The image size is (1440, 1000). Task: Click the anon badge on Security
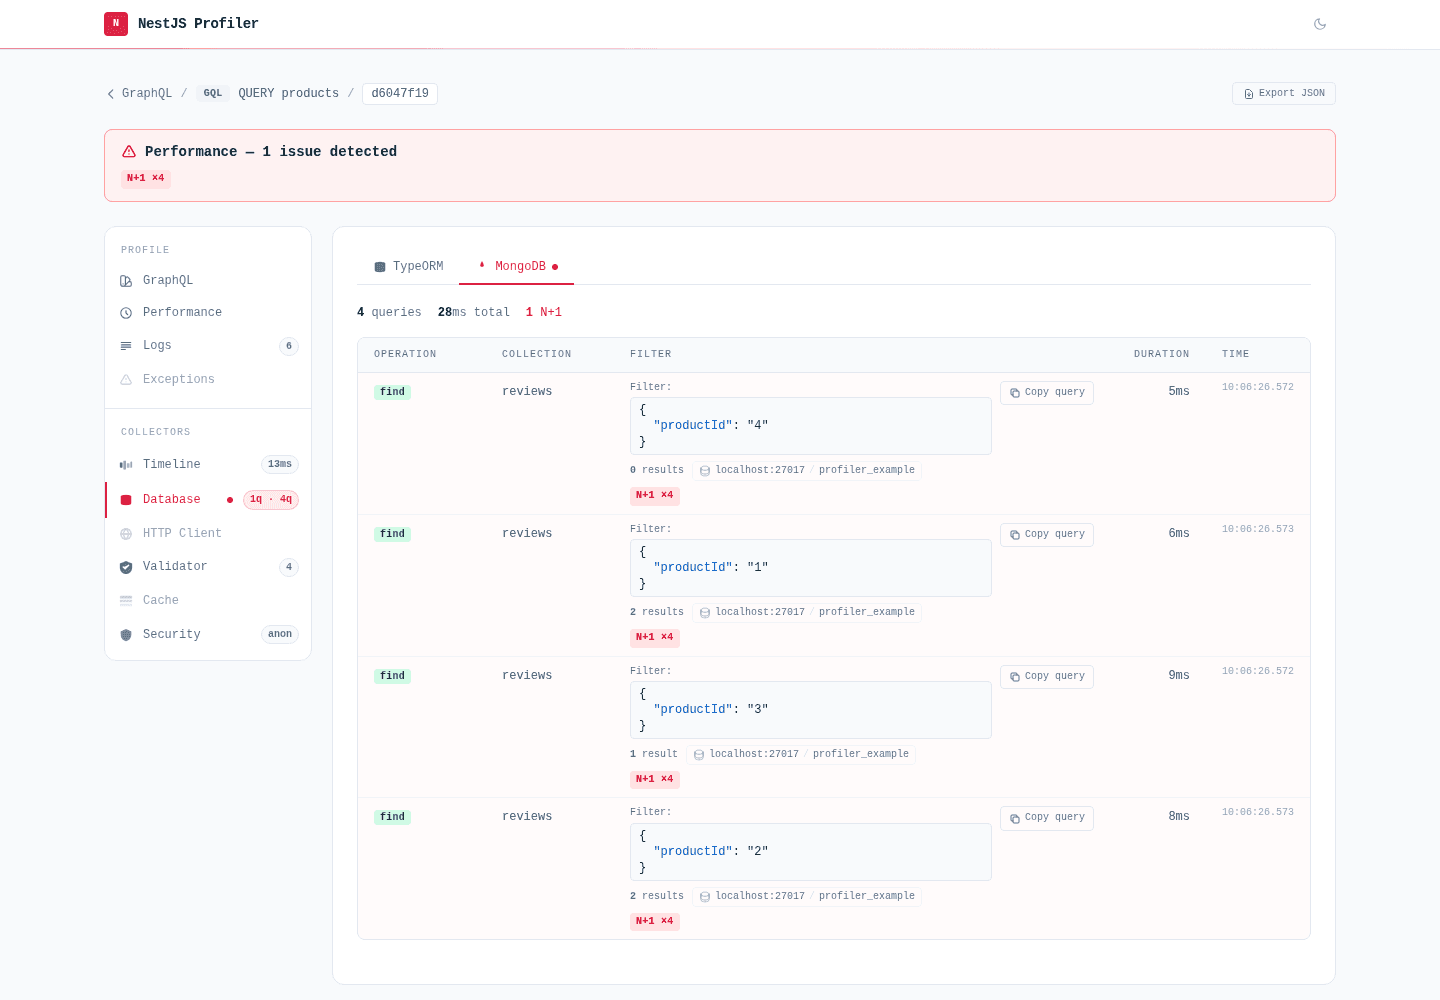point(280,634)
